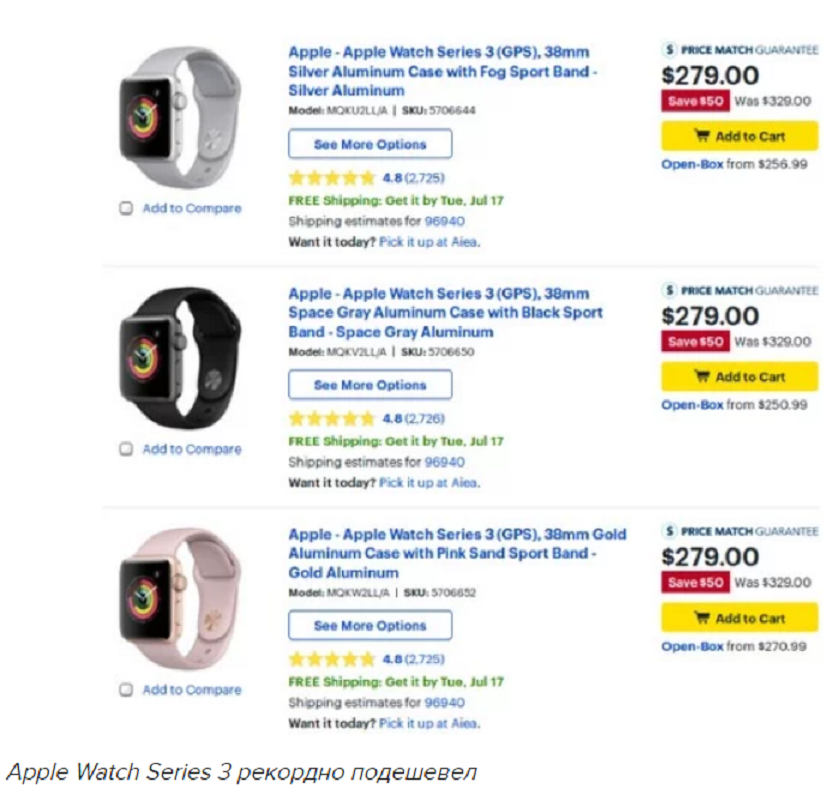View the Gold Pink Sand watch image
This screenshot has width=825, height=794.
[180, 595]
